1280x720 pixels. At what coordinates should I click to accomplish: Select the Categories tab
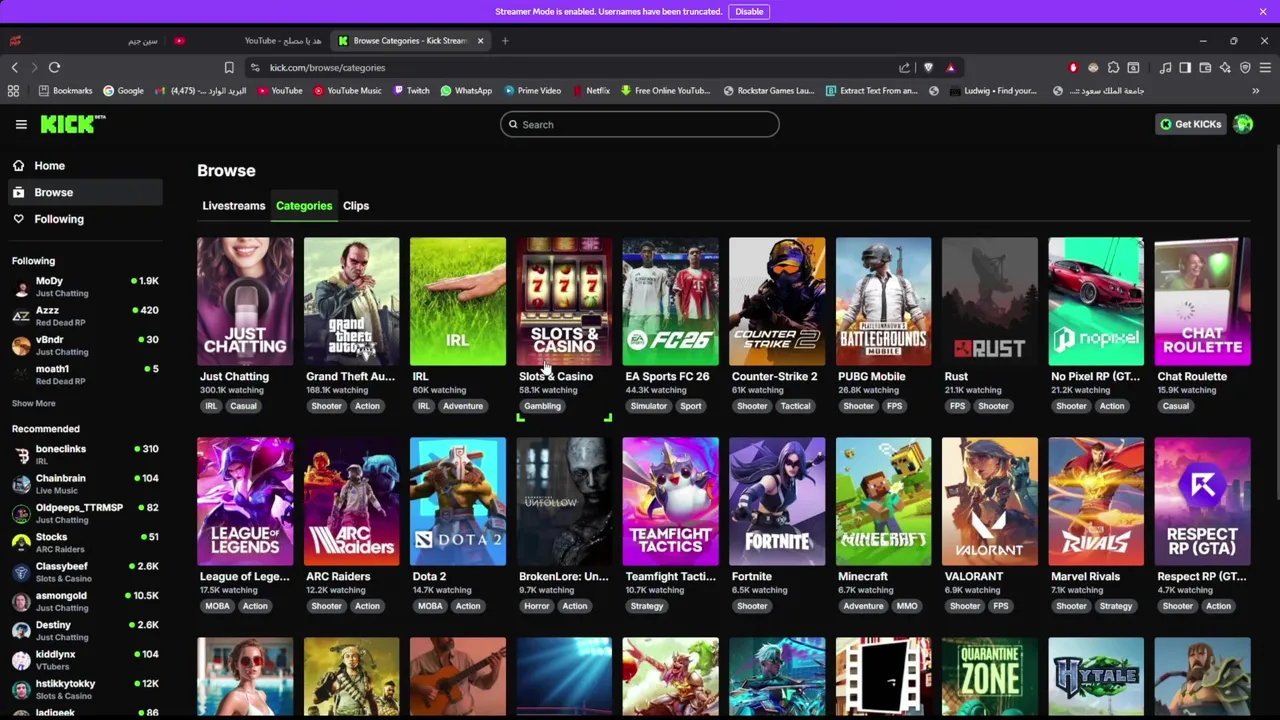[304, 206]
